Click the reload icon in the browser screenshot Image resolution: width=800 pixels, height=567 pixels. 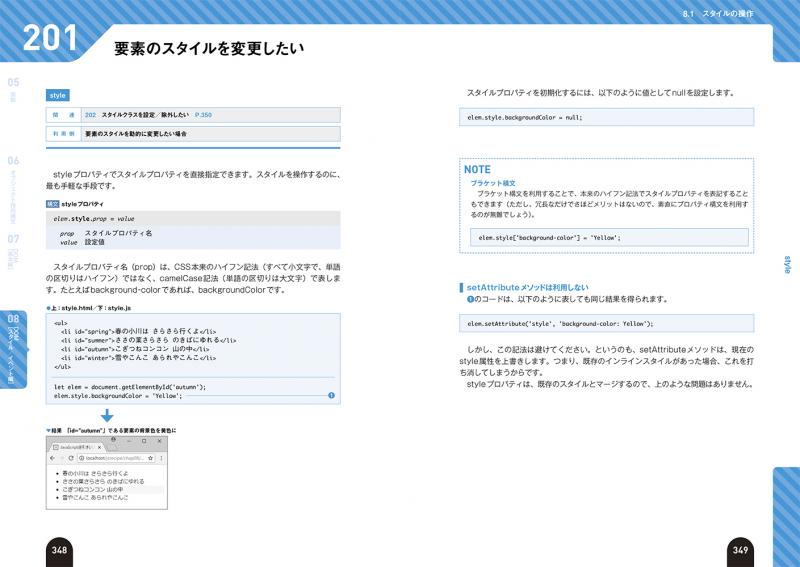(71, 458)
